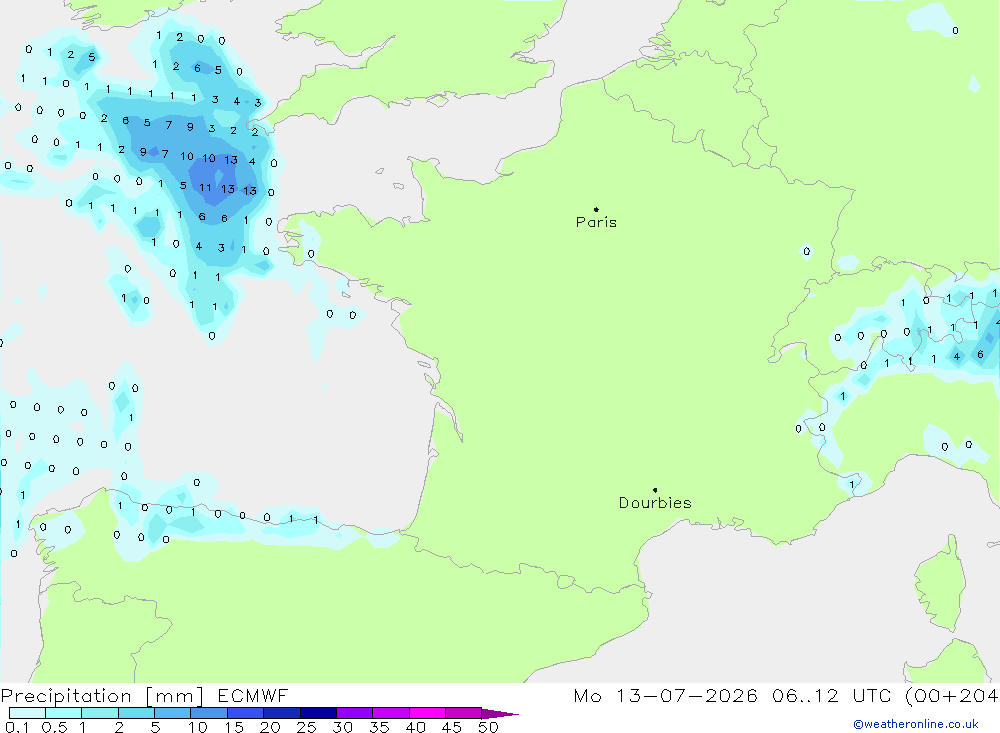This screenshot has height=733, width=1000.
Task: Click the 'Precipitation [mm]' title text
Action: point(102,696)
